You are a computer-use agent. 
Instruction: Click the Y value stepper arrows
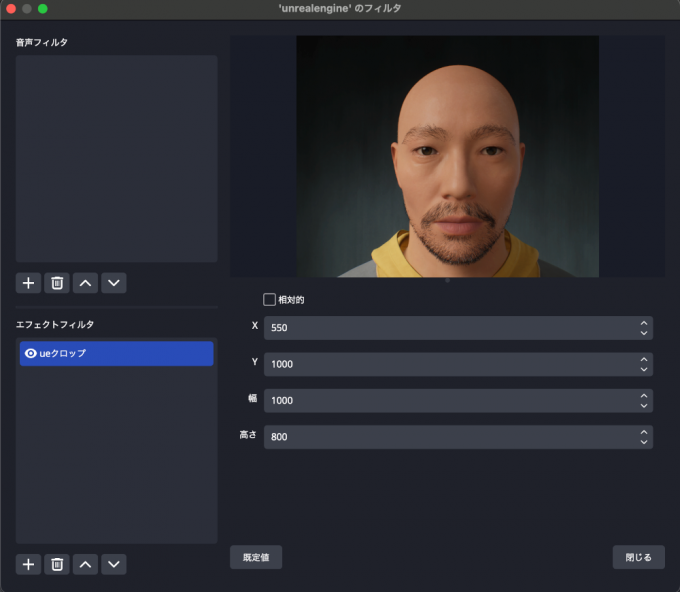point(643,364)
